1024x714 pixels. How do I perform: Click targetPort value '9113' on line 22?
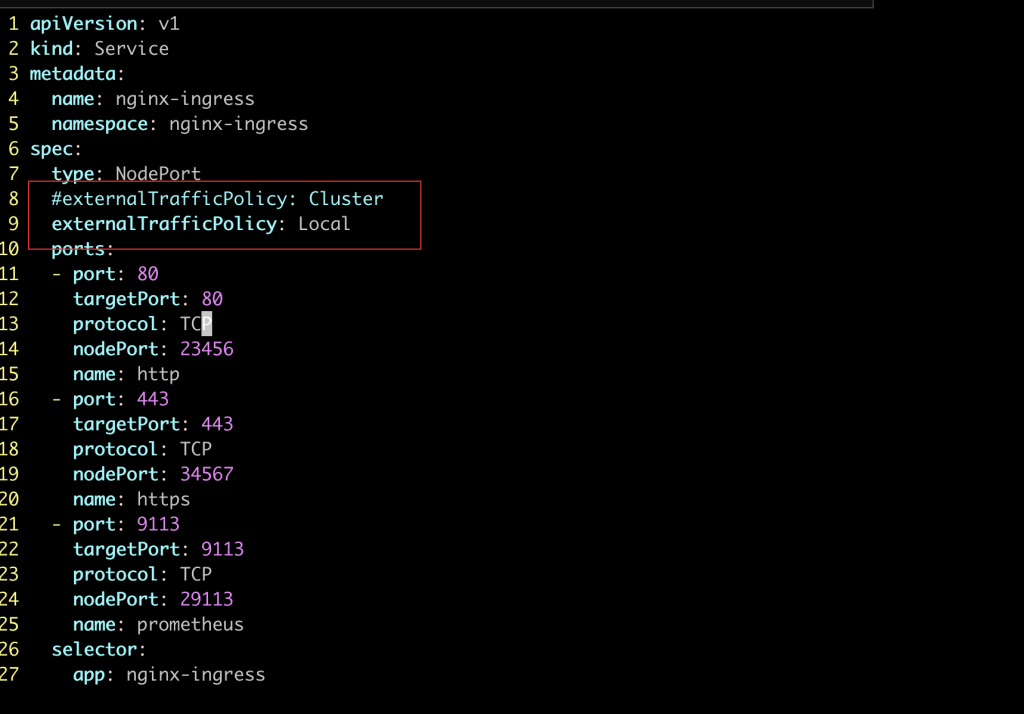tap(223, 549)
